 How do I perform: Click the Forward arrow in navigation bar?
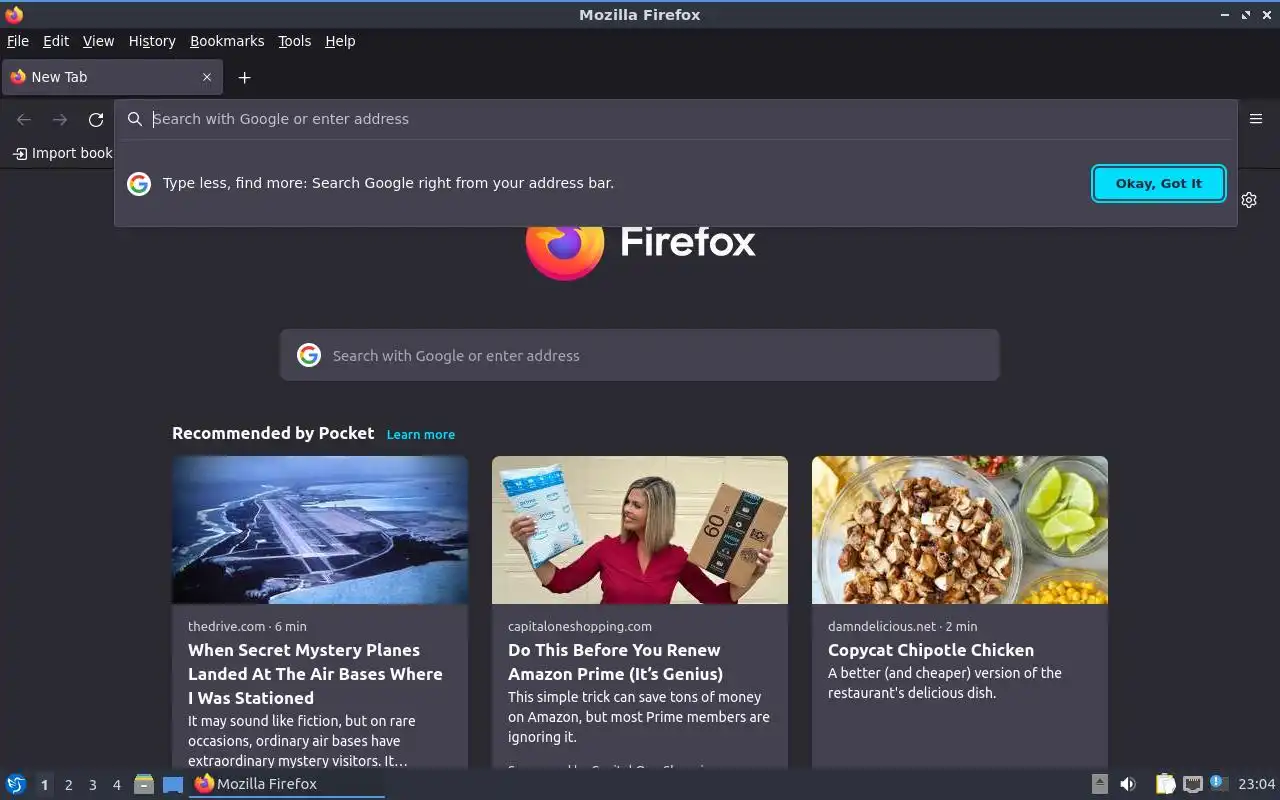point(60,120)
